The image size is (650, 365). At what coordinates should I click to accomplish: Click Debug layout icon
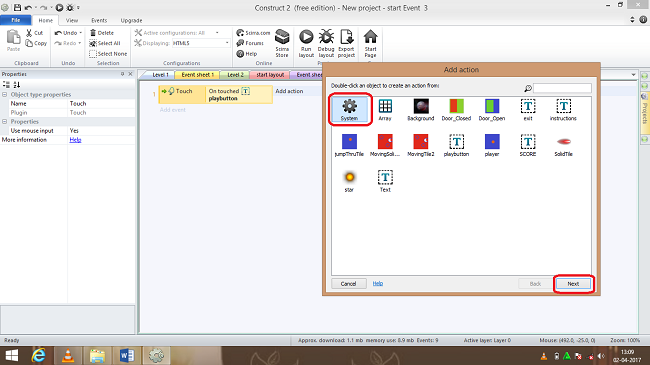coord(326,44)
